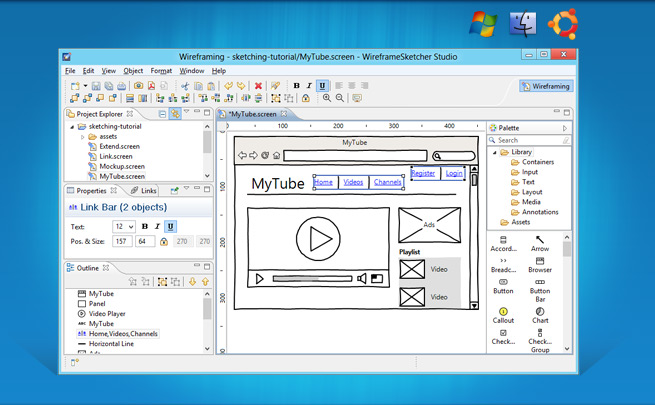Click the Save icon in main toolbar
The height and width of the screenshot is (405, 655).
pos(95,86)
